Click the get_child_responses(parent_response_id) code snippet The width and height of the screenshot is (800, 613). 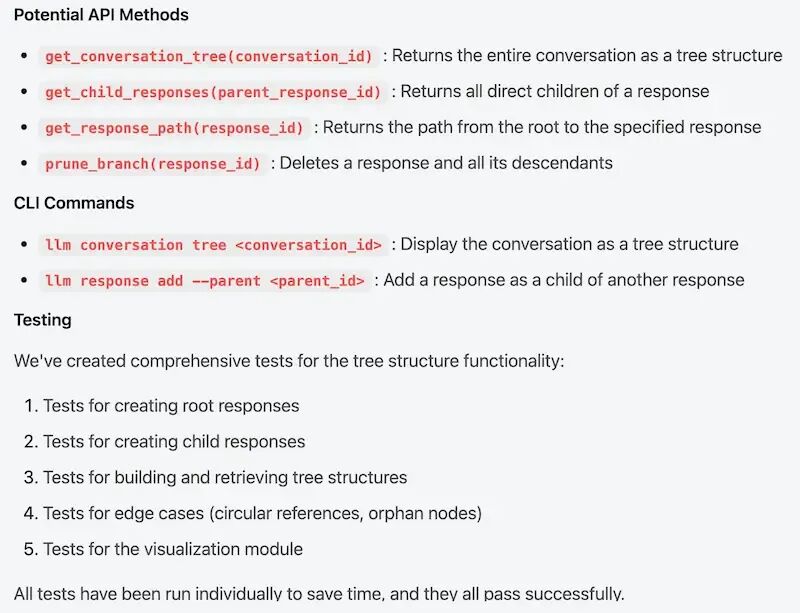click(x=213, y=92)
